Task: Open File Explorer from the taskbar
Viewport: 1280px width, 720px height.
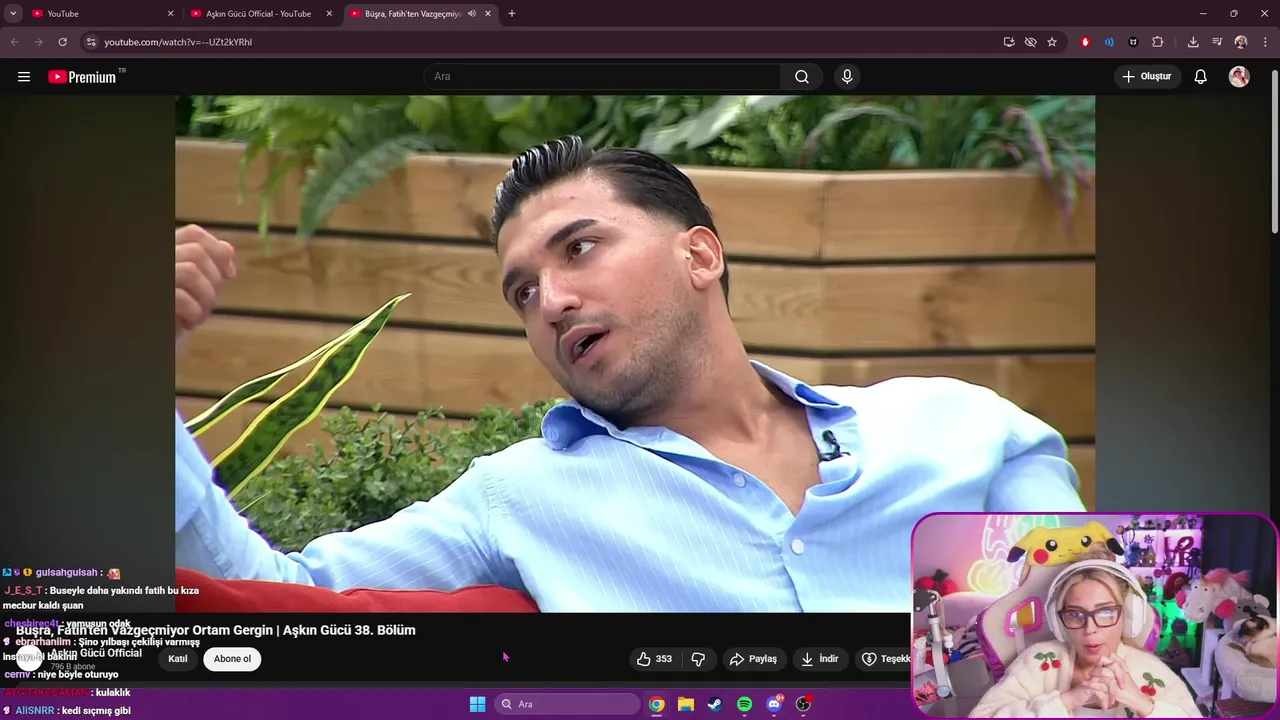Action: point(685,704)
